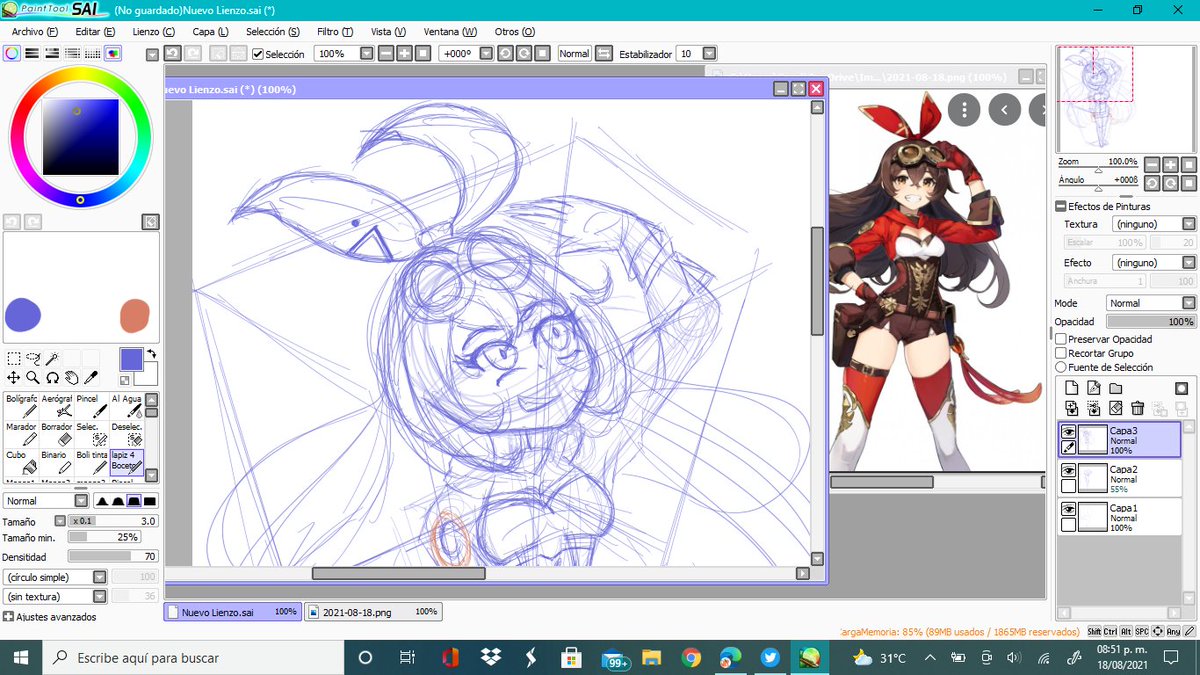The height and width of the screenshot is (675, 1200).
Task: Create a new linework layer
Action: click(1093, 388)
